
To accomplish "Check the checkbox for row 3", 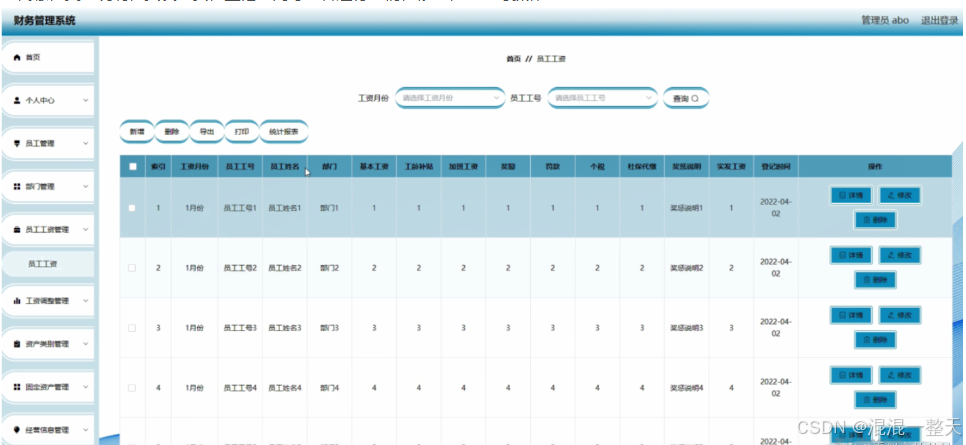I will click(132, 328).
